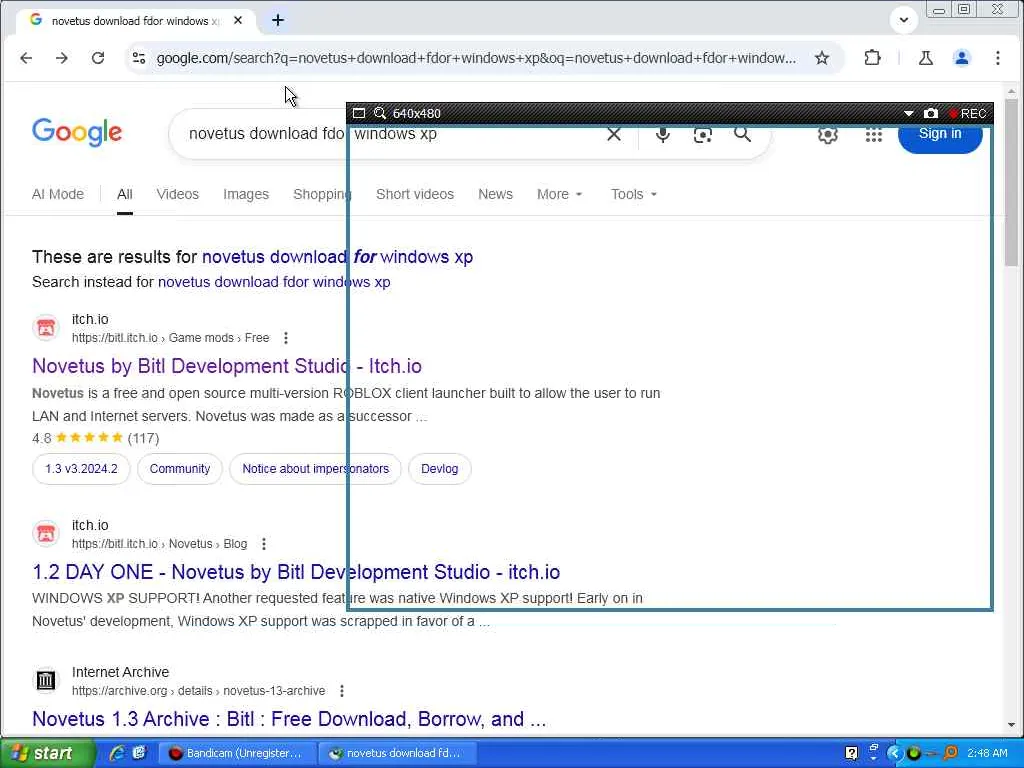Open Chrome three-dot menu

pos(998,58)
